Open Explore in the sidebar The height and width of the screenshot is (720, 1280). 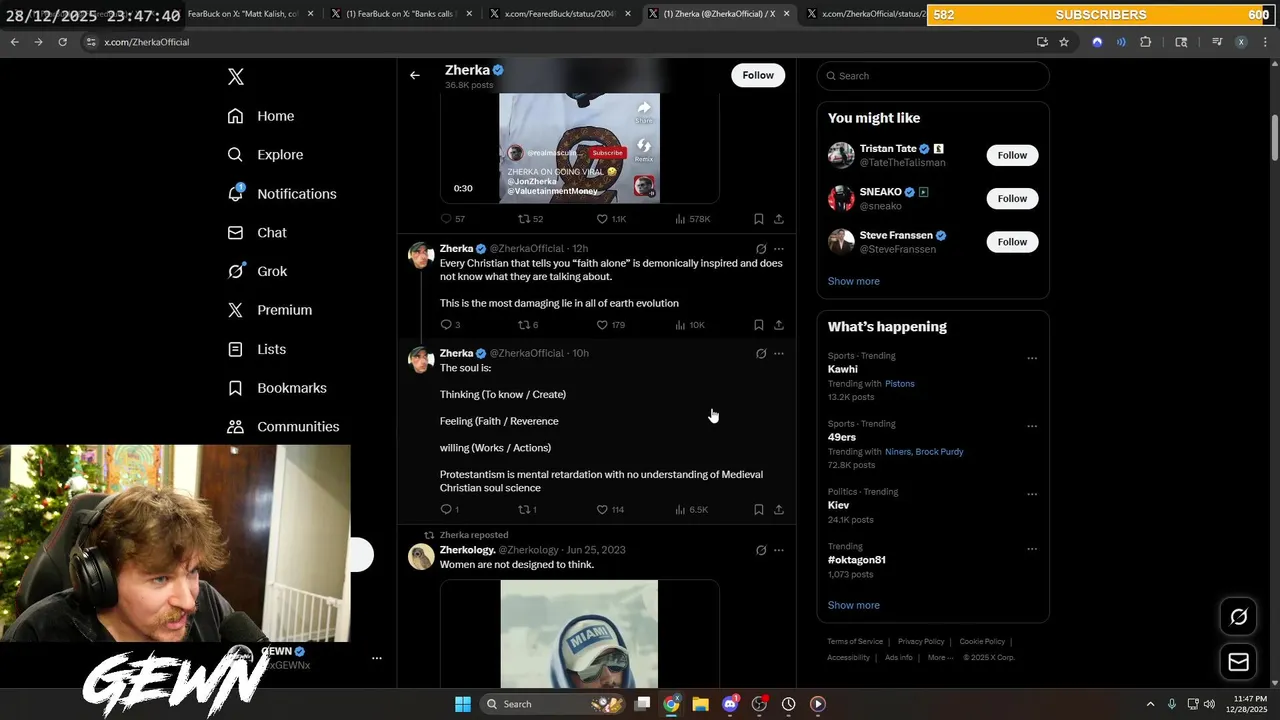coord(265,155)
